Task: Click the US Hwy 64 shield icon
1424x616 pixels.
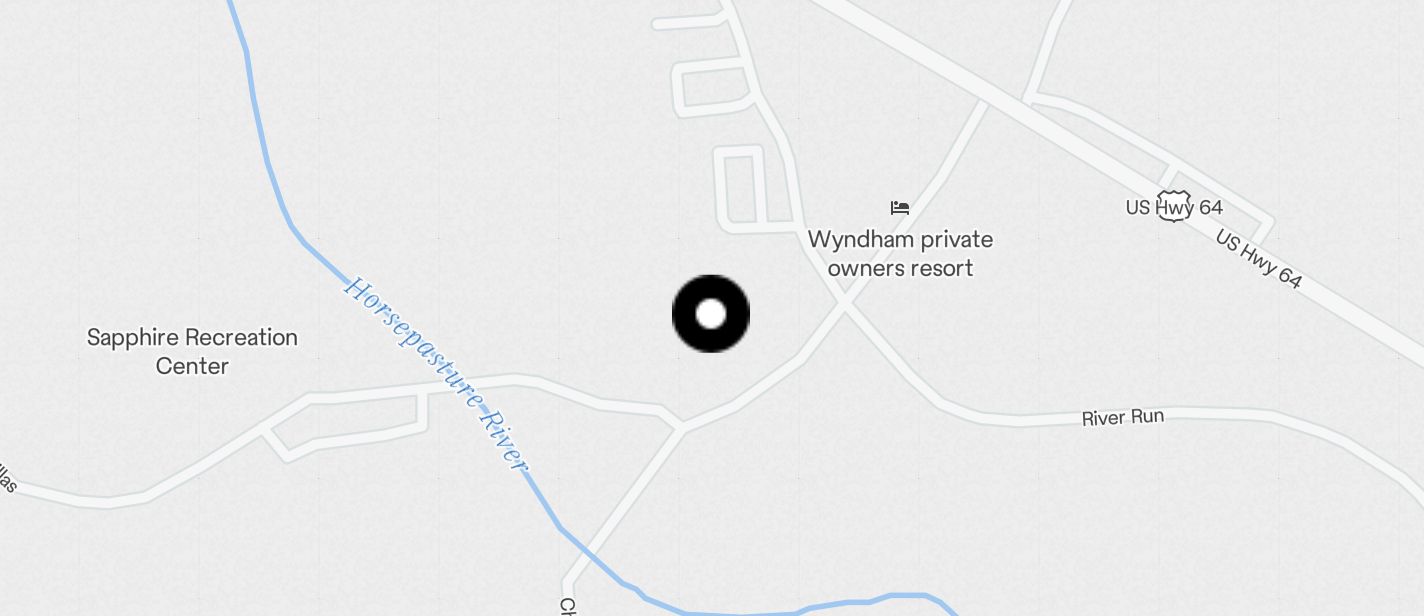Action: click(x=1172, y=206)
